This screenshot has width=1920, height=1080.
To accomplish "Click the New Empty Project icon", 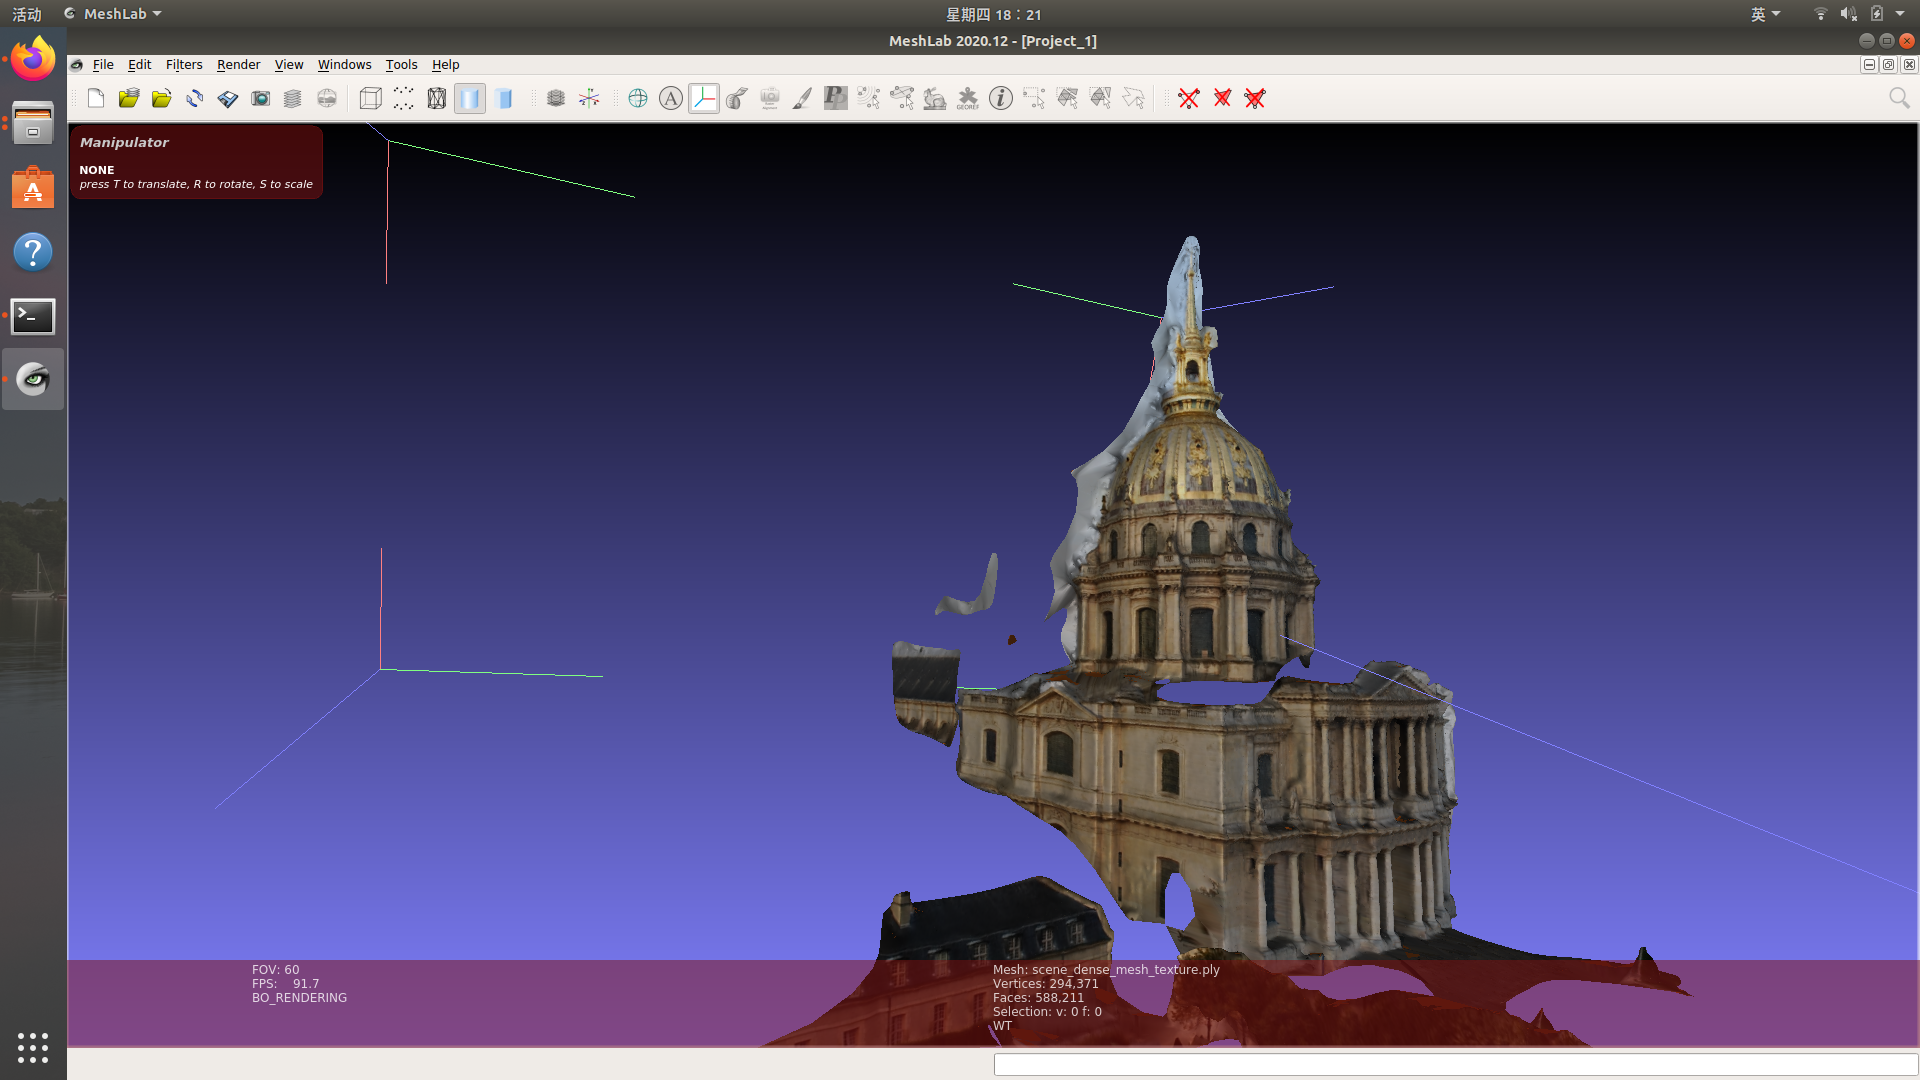I will 96,98.
